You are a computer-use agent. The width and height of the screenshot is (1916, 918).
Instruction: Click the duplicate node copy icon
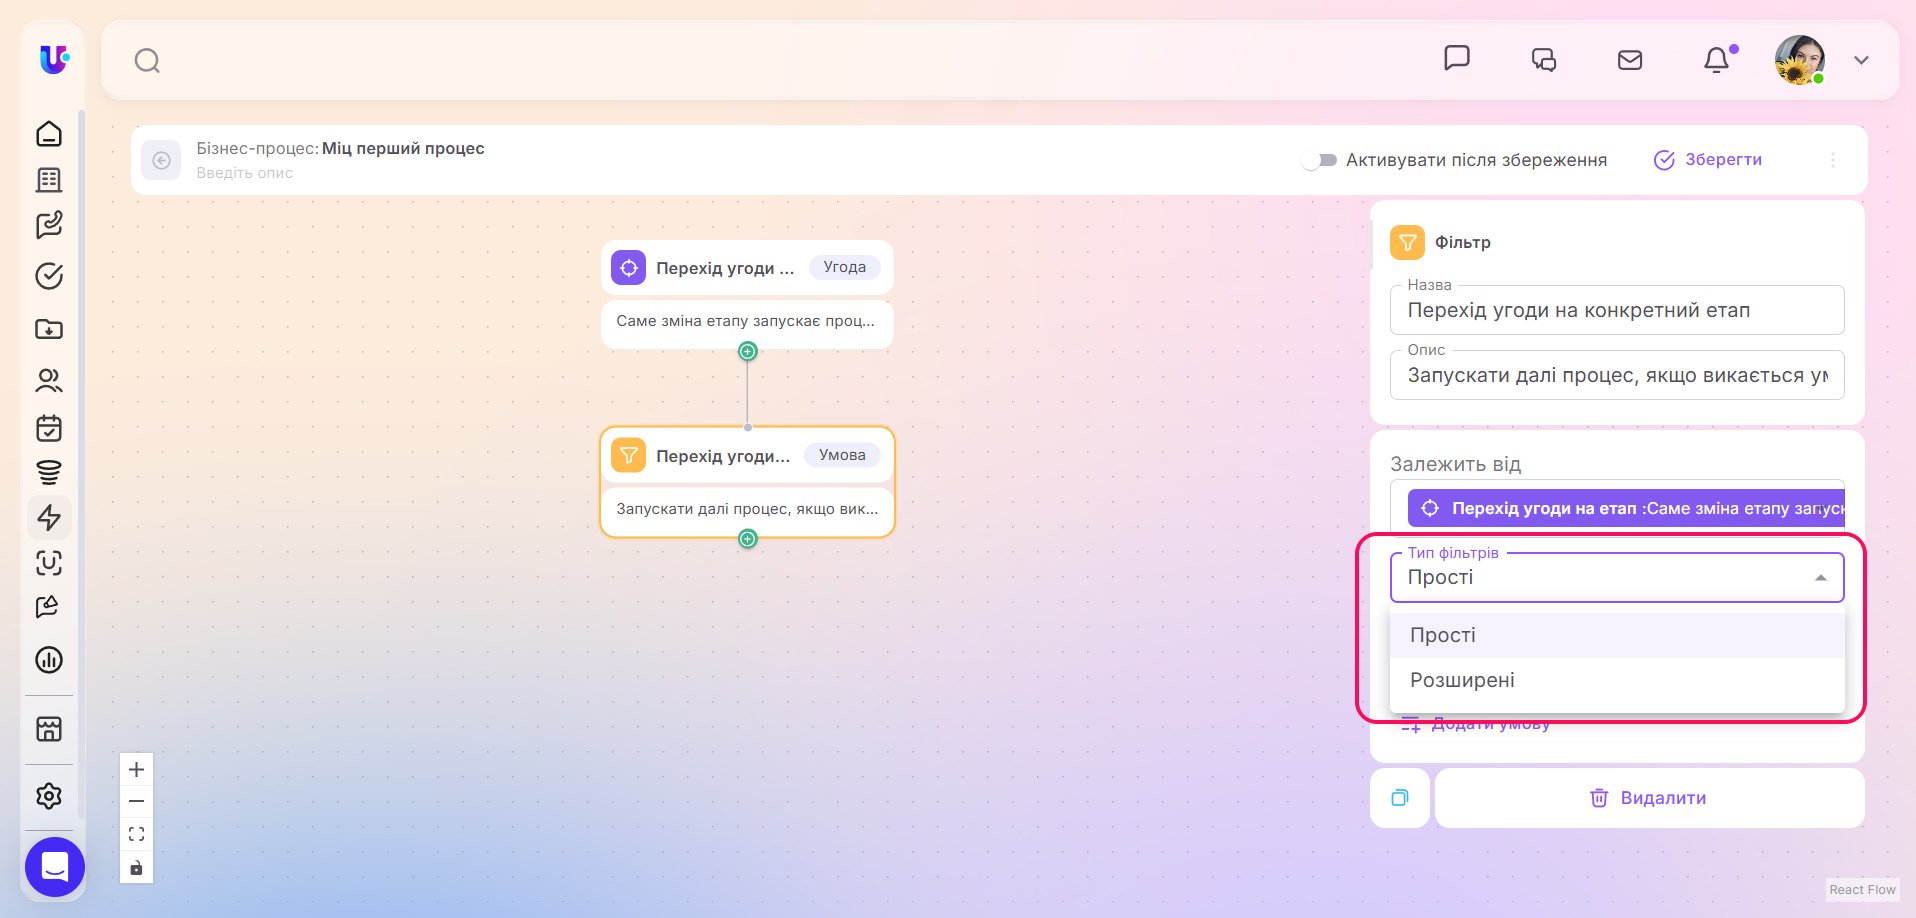(x=1400, y=798)
